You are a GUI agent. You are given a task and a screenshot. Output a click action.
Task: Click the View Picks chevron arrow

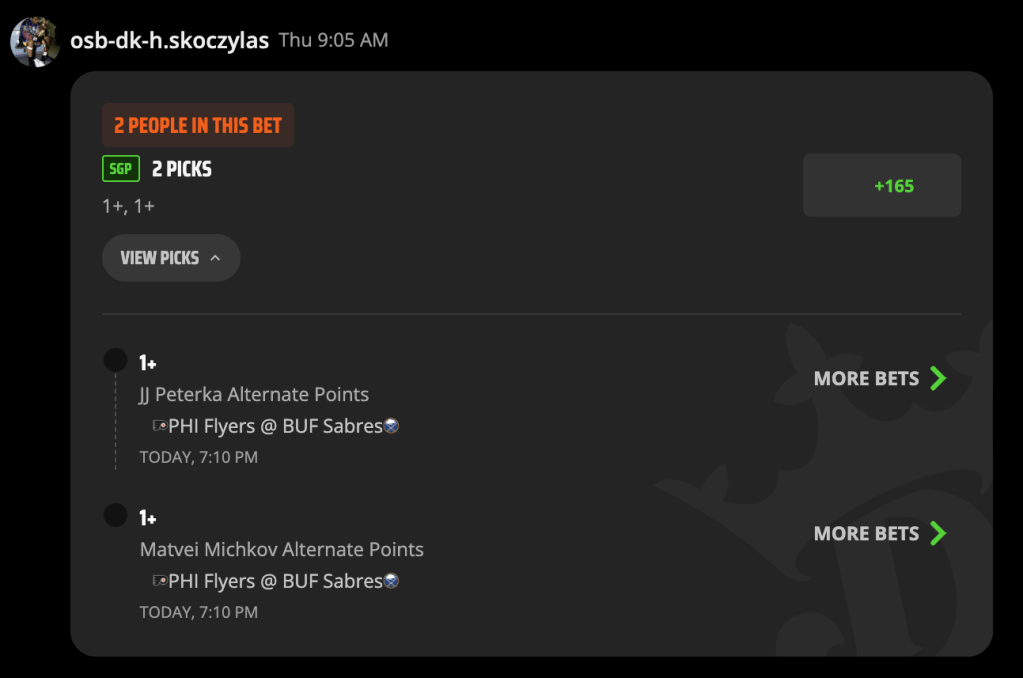point(215,258)
